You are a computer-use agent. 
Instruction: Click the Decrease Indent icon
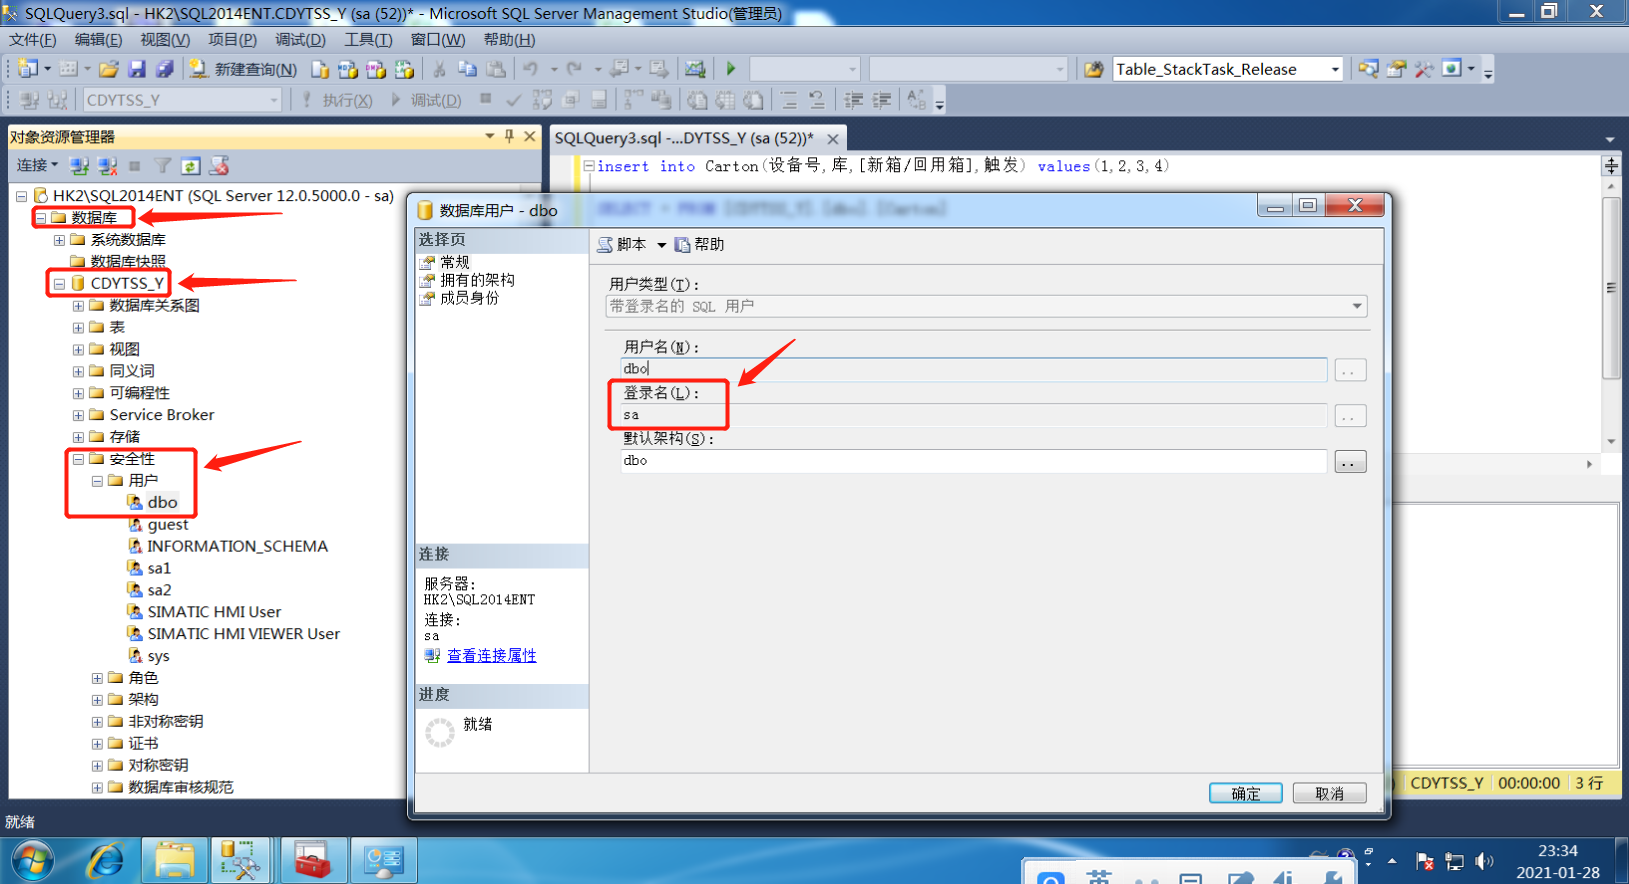click(x=853, y=100)
